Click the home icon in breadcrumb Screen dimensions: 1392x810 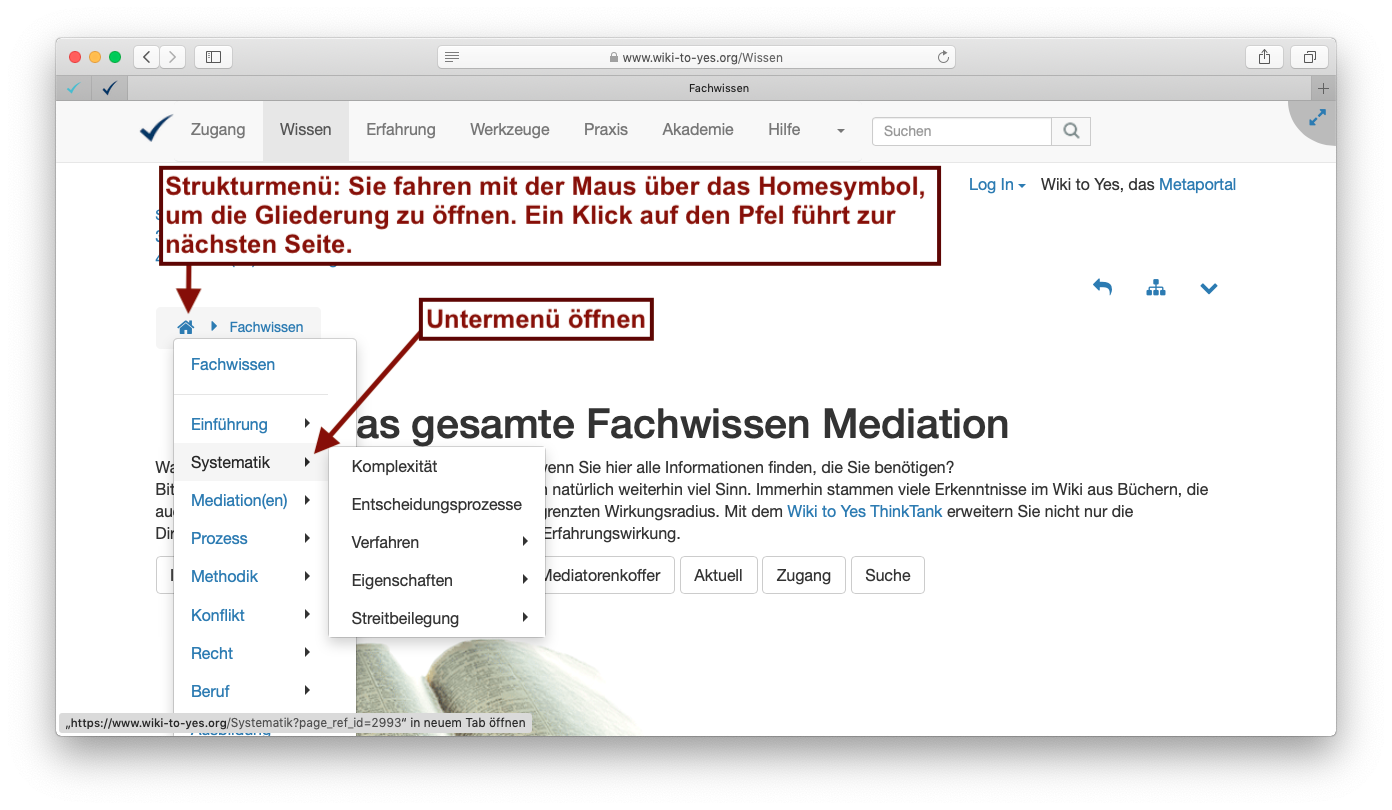pos(185,327)
